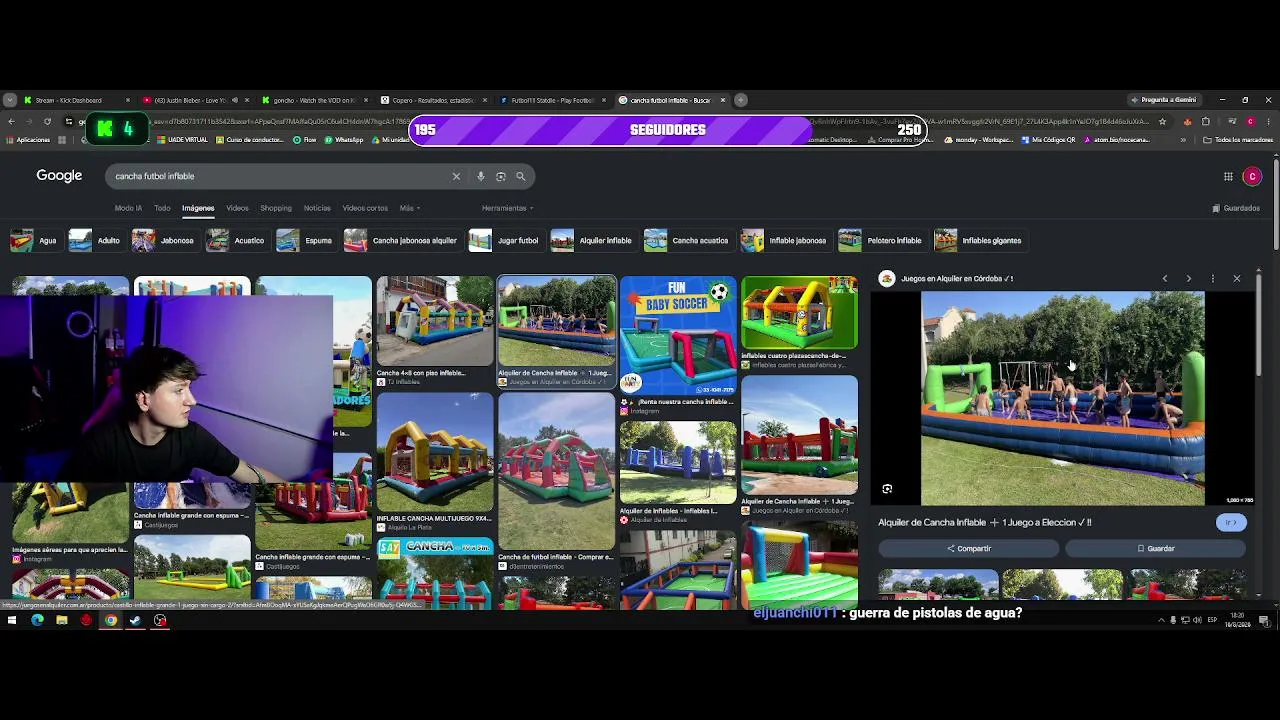1280x720 pixels.
Task: Open the Guardados saved items link
Action: pos(1236,208)
